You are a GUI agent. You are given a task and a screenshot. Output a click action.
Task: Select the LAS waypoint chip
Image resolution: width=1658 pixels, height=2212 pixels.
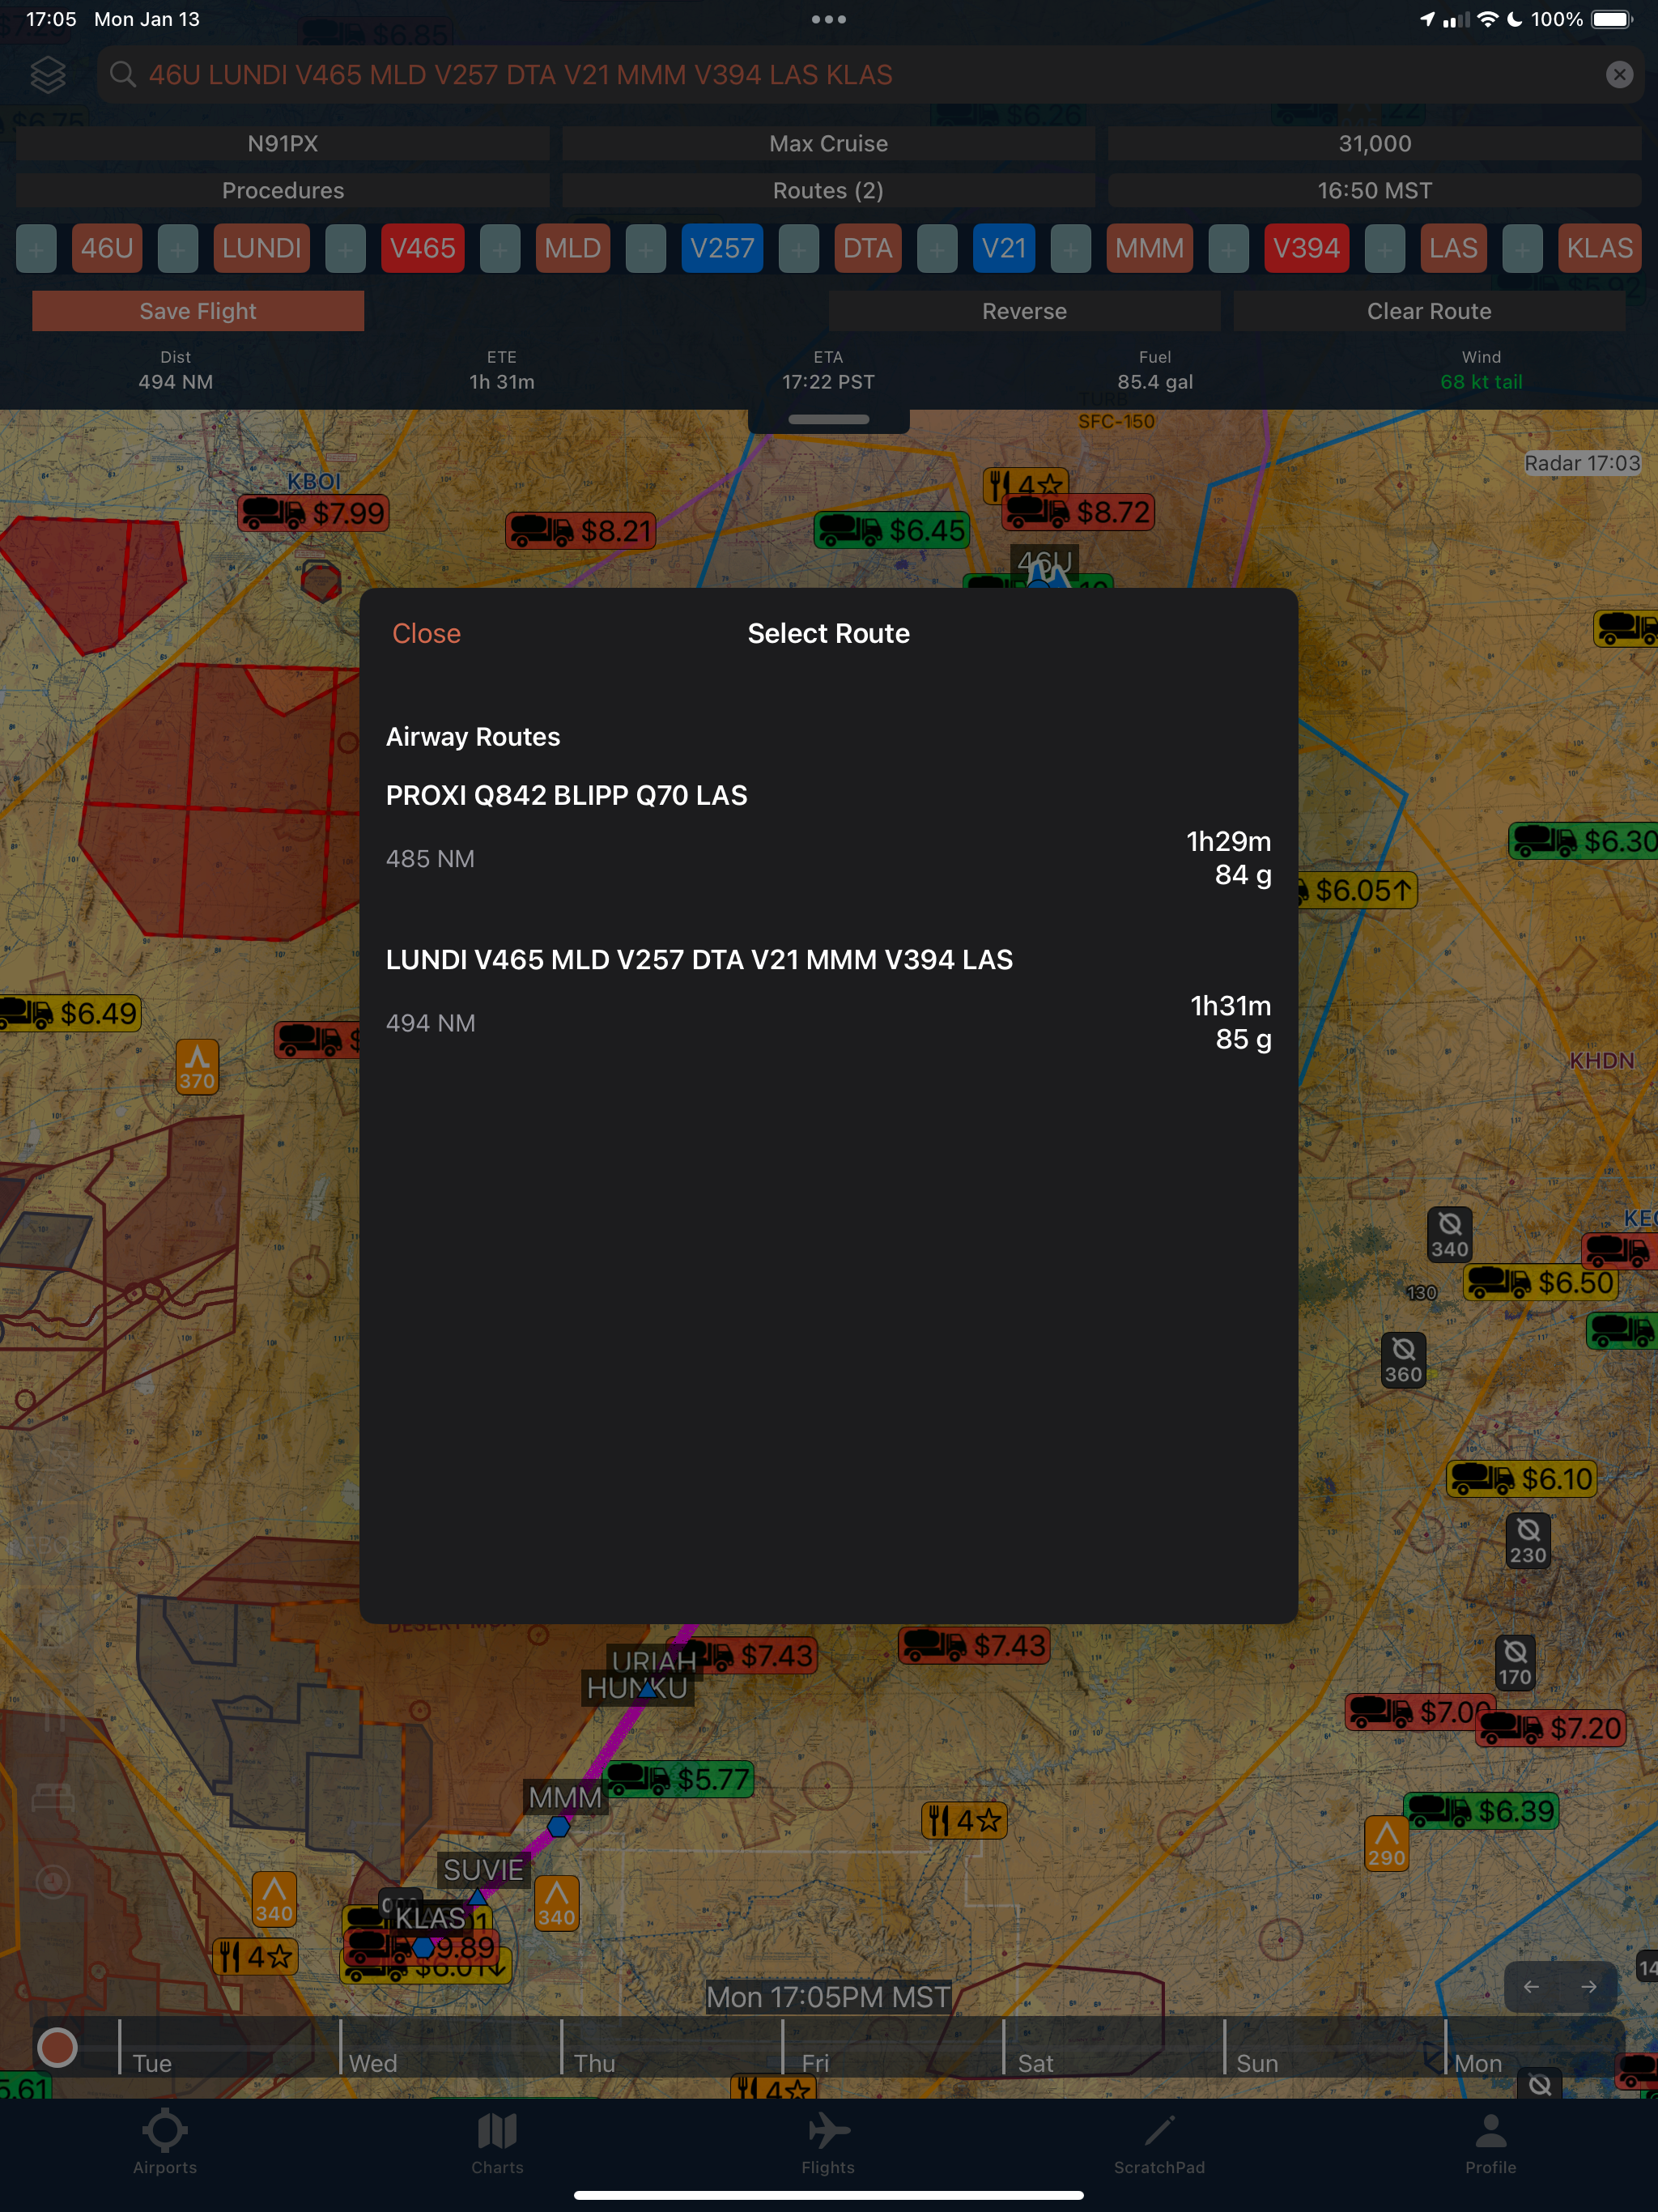(x=1453, y=248)
